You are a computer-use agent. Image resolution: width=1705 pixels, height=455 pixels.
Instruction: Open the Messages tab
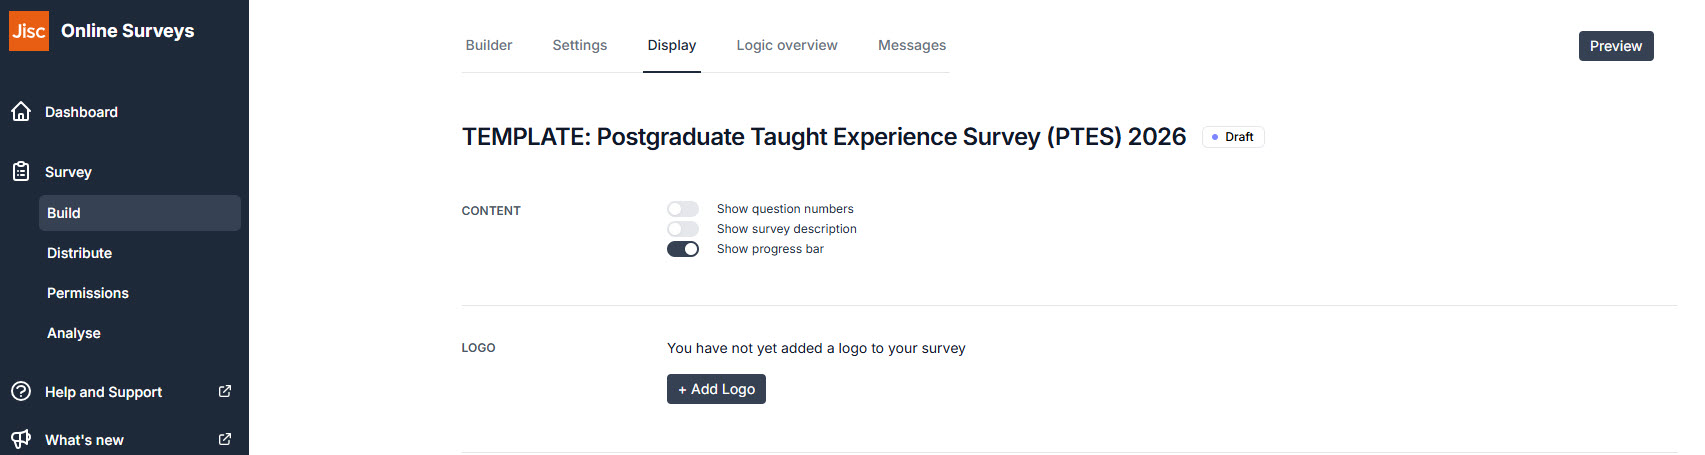coord(912,45)
